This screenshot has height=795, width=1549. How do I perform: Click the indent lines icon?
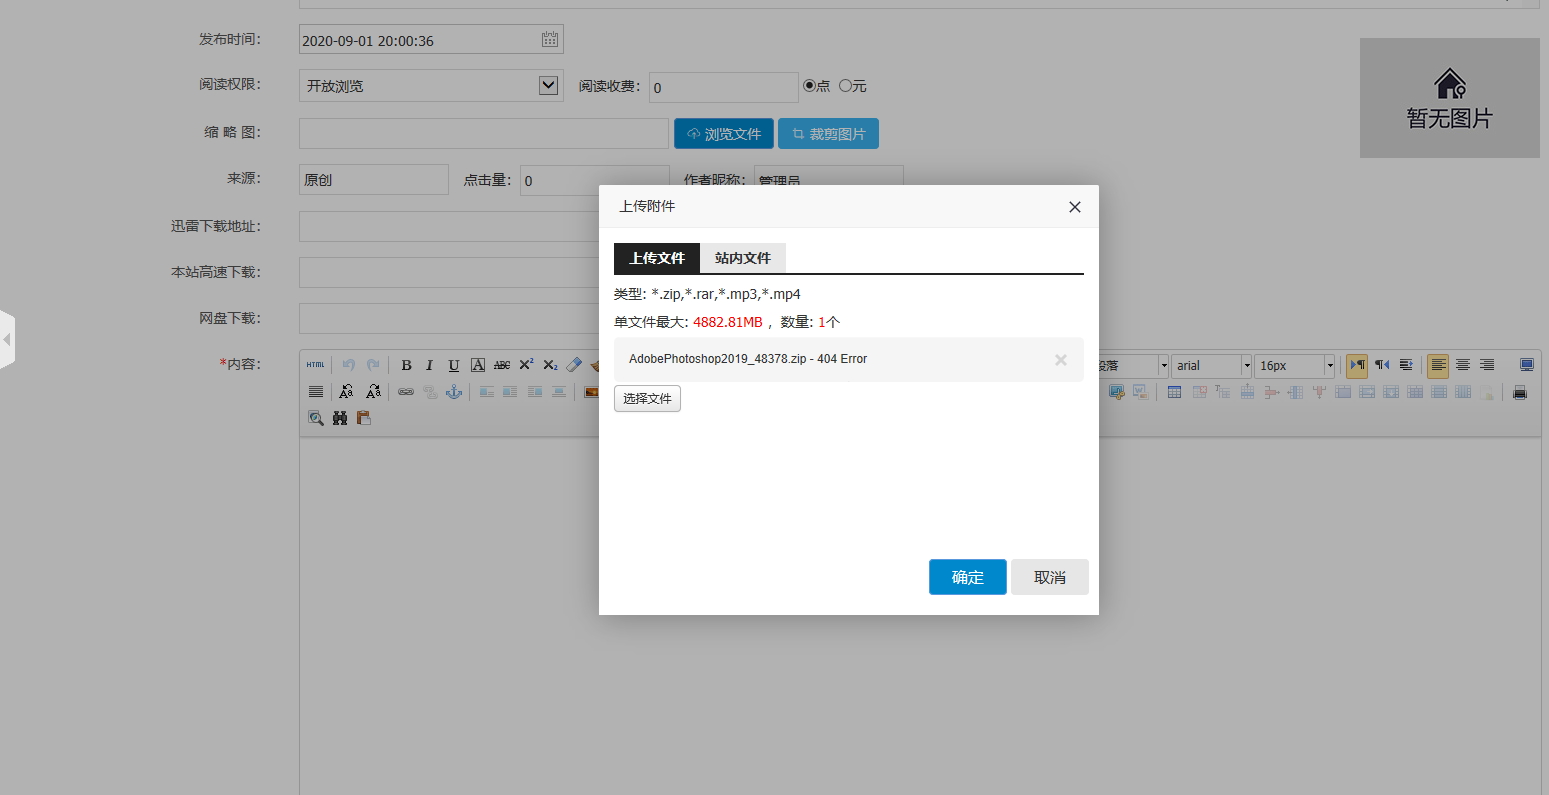(x=1406, y=365)
